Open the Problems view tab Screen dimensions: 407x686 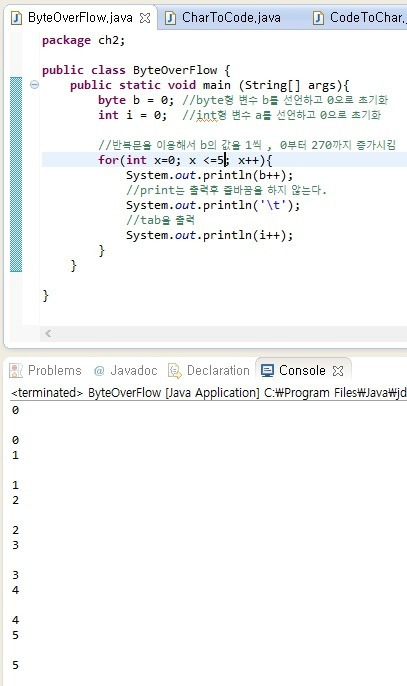coord(55,371)
